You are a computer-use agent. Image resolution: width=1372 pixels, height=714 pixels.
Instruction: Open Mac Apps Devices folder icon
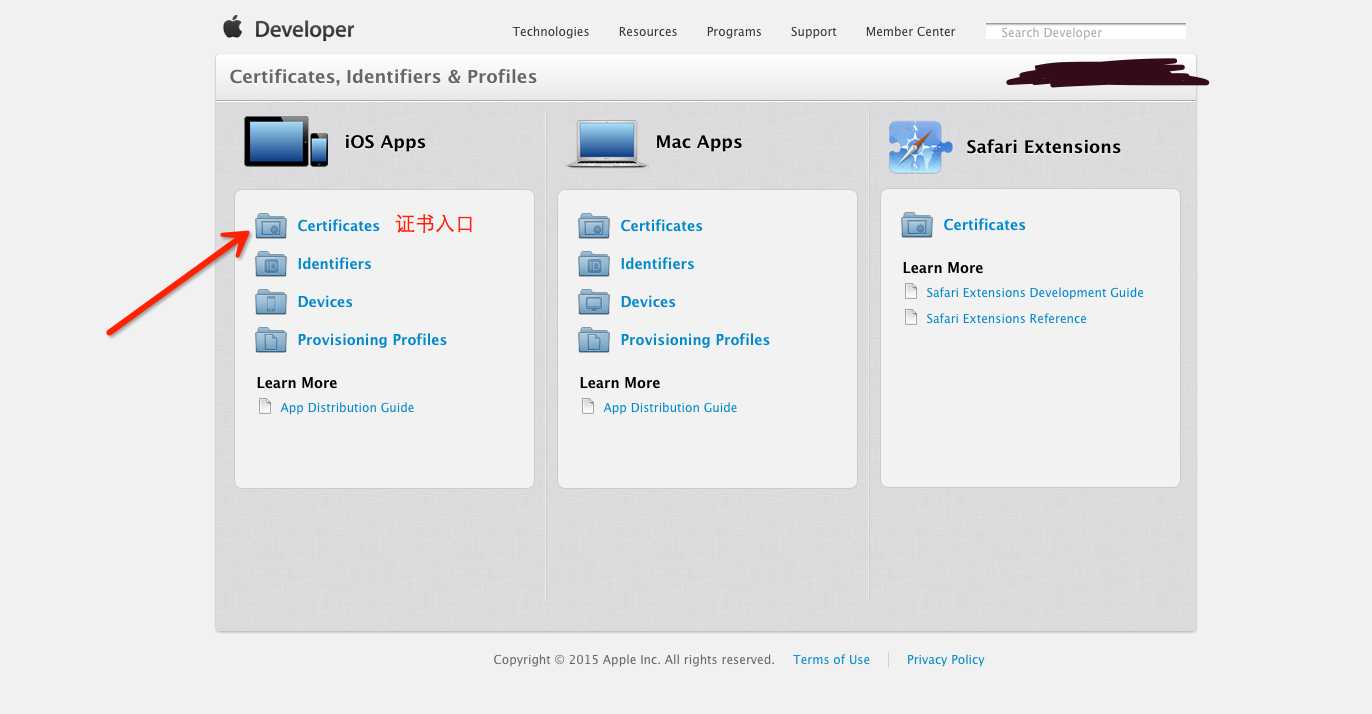point(594,302)
